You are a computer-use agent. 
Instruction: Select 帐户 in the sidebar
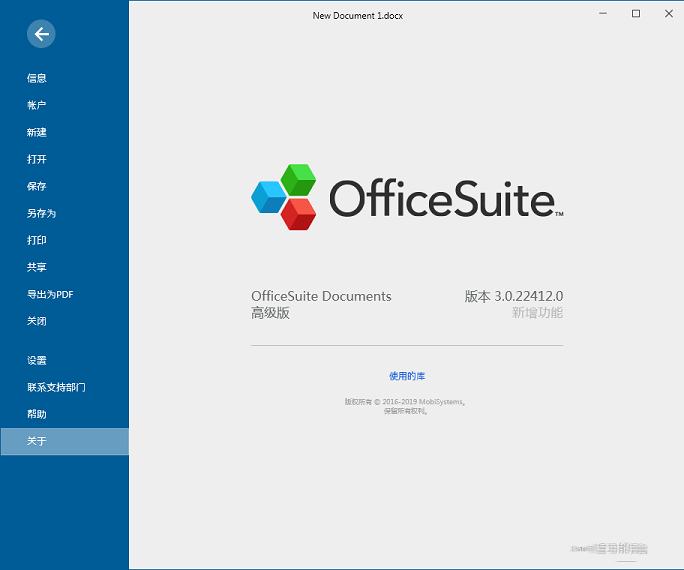click(37, 105)
